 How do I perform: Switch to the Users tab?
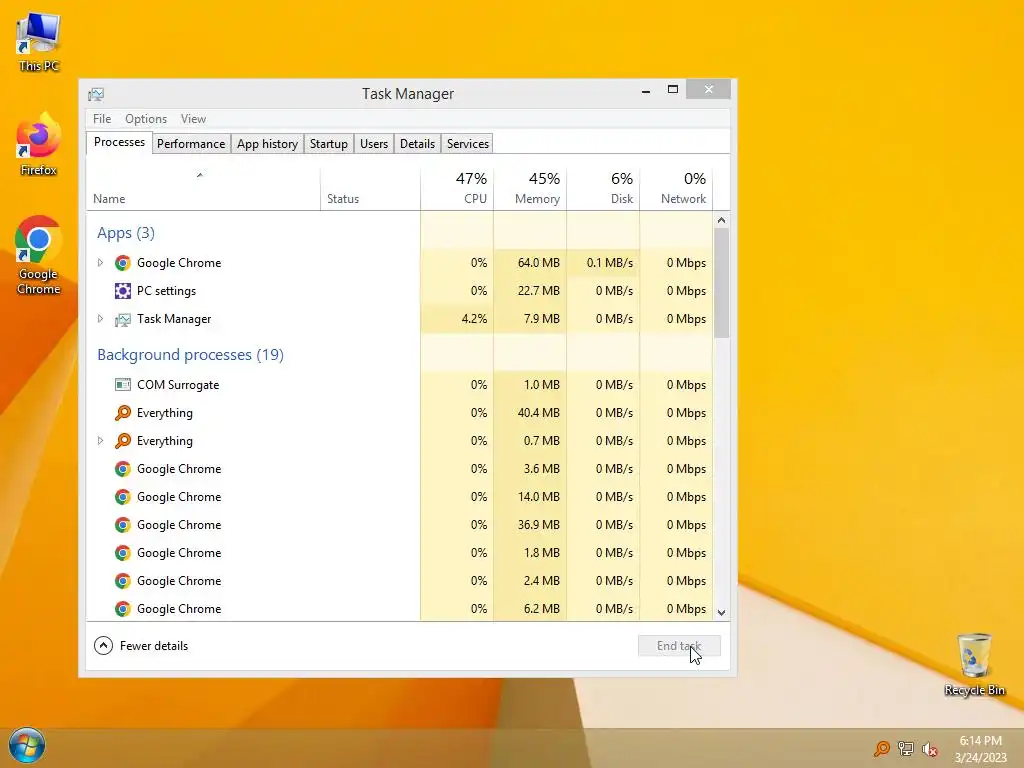pyautogui.click(x=374, y=144)
